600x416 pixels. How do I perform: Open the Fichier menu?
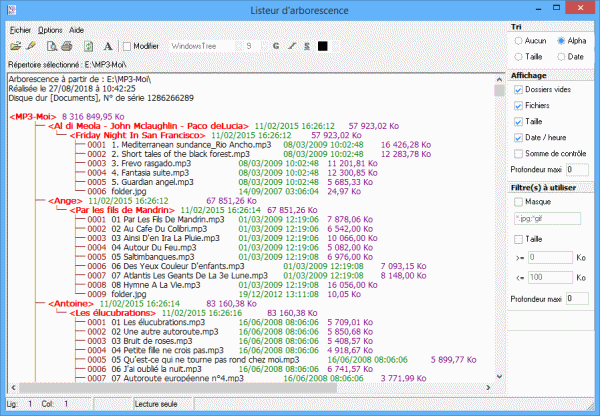click(20, 30)
